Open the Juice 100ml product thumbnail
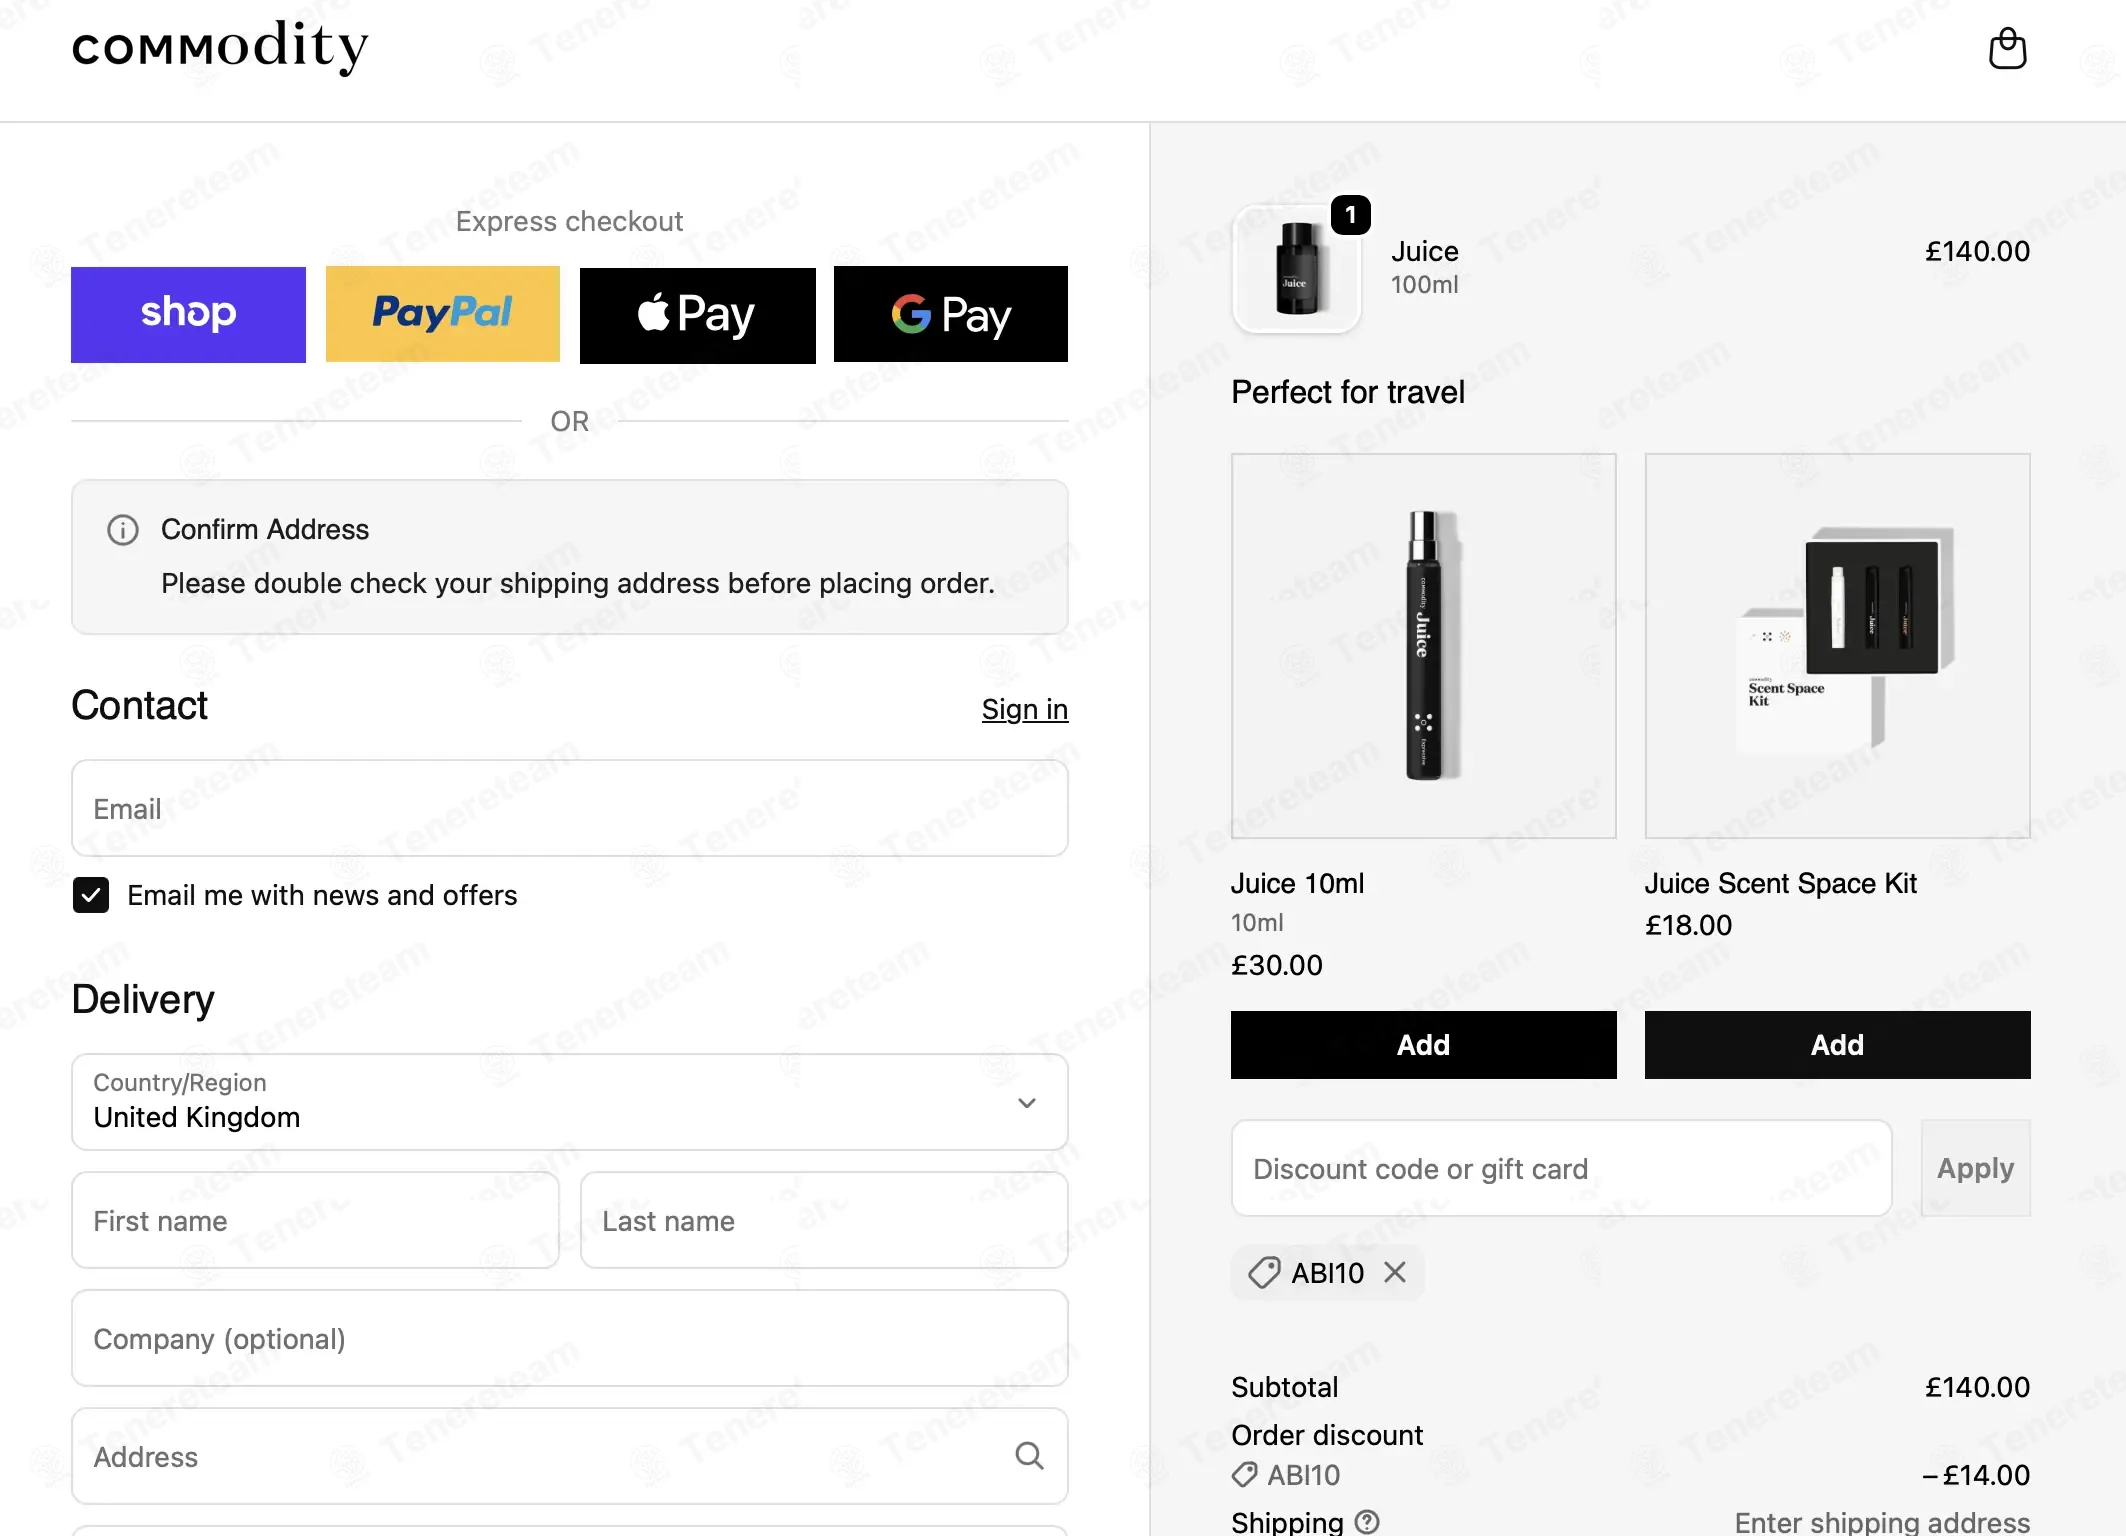The height and width of the screenshot is (1536, 2126). (1297, 268)
